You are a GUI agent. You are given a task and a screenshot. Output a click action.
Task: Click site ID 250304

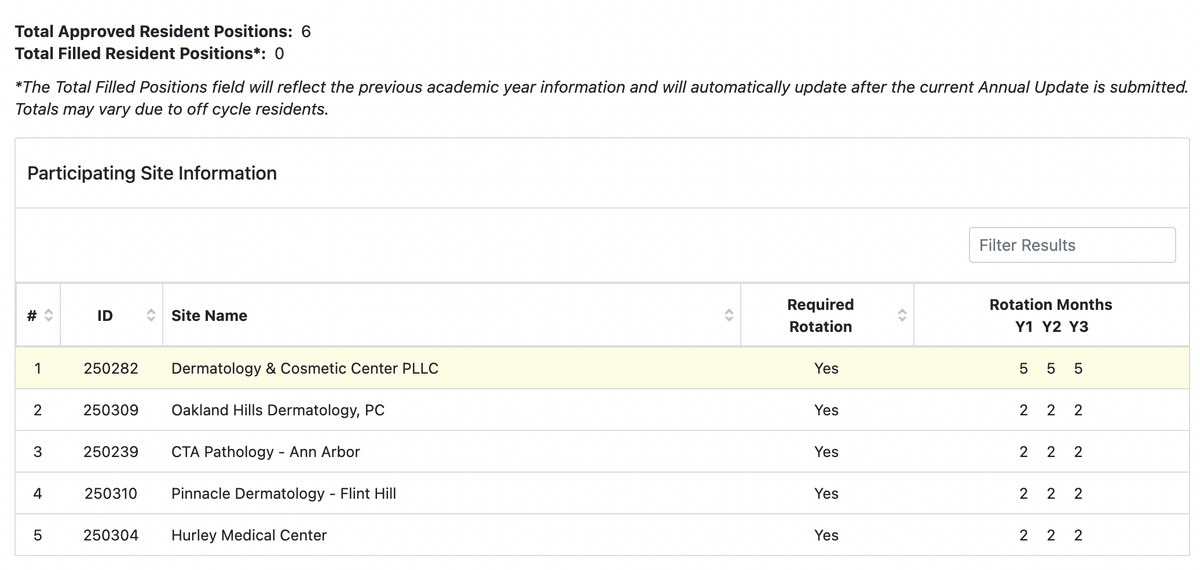point(111,535)
